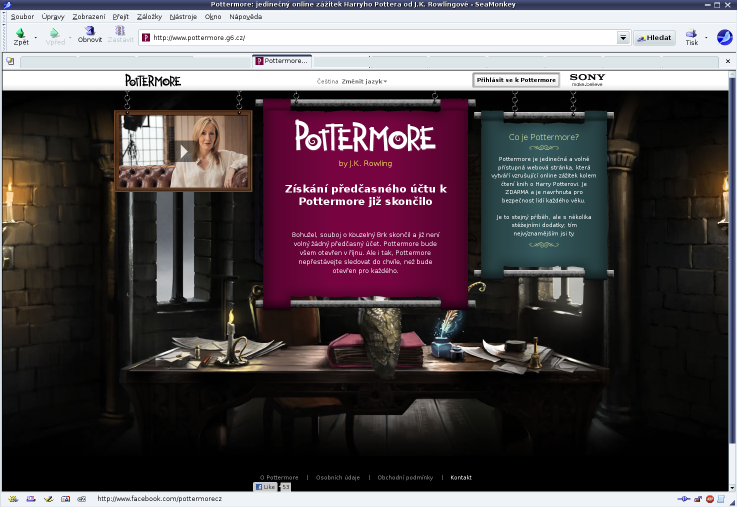Open the Soubor menu
This screenshot has width=737, height=507.
point(22,16)
